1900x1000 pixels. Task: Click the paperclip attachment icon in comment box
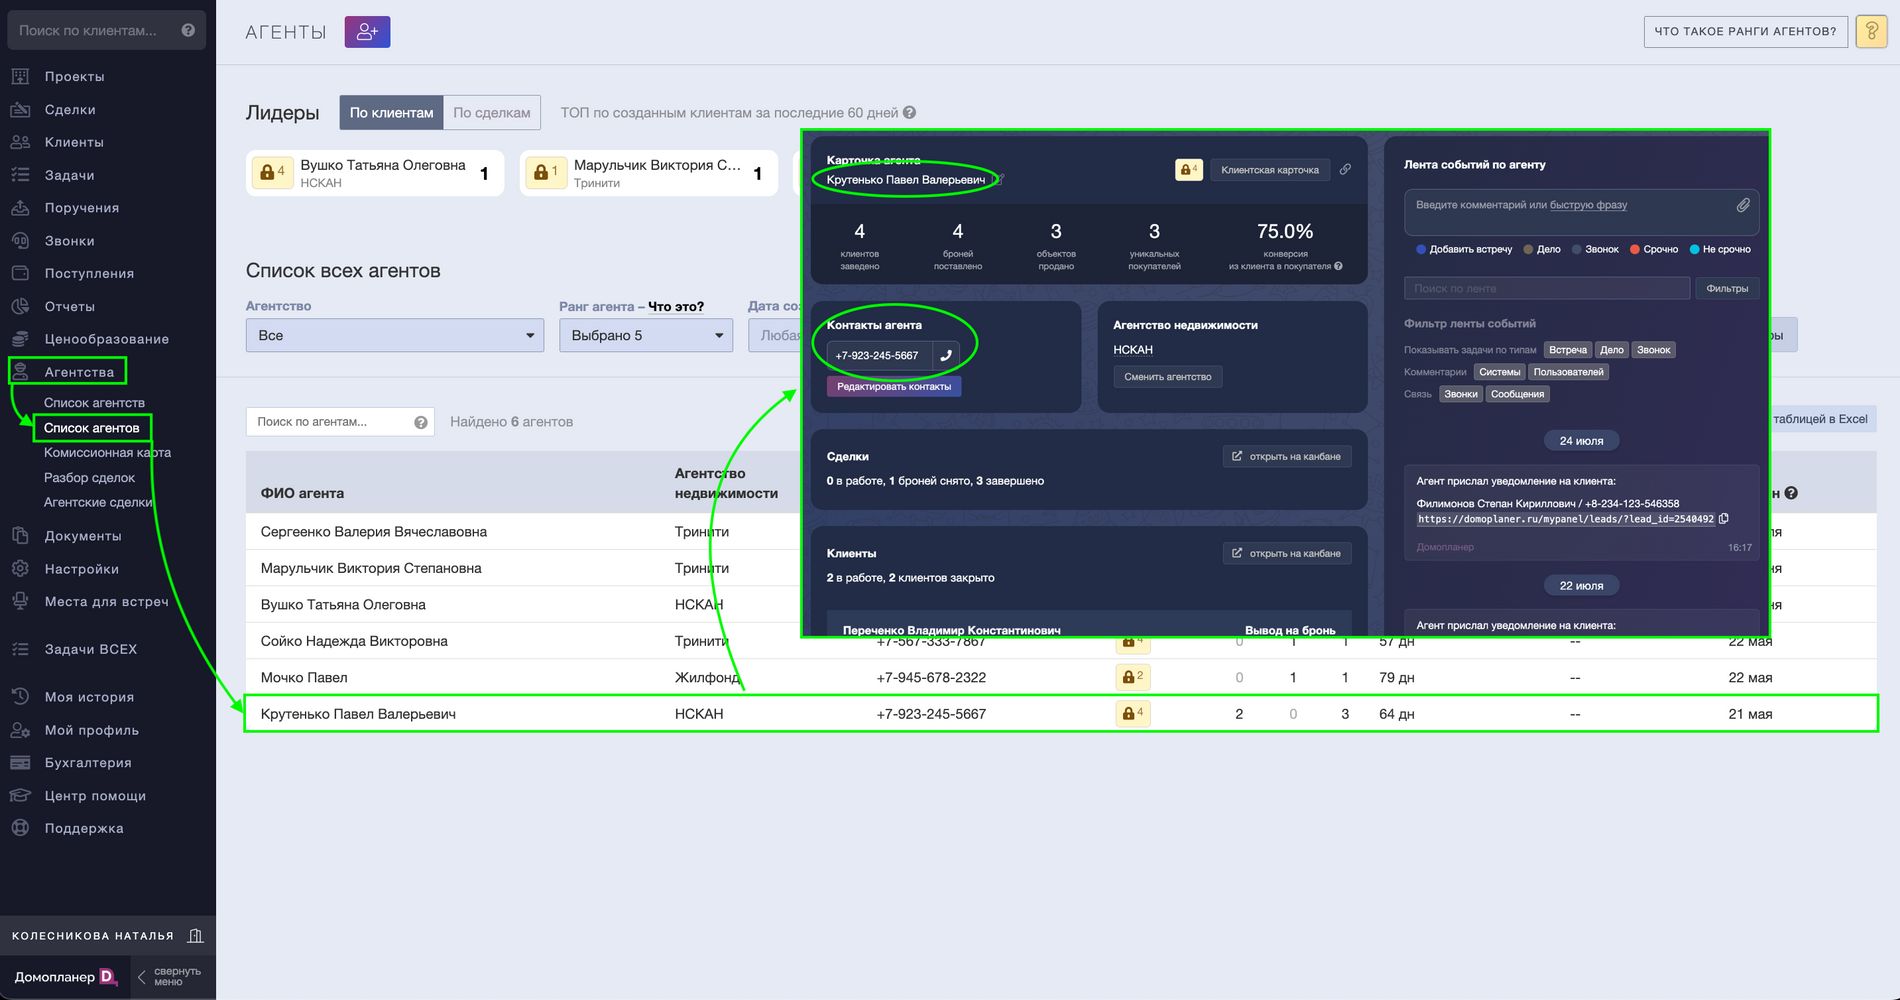[x=1743, y=205]
